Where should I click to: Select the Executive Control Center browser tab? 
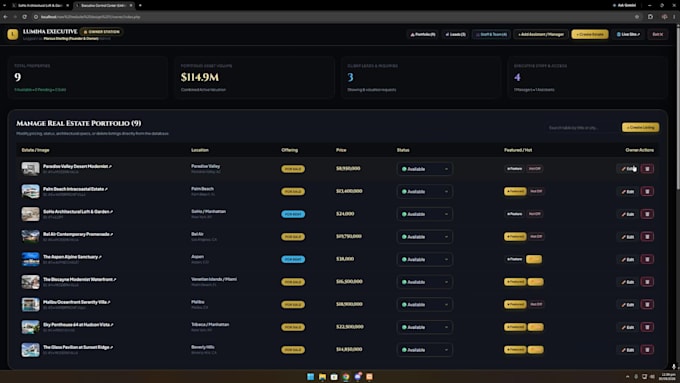click(103, 5)
